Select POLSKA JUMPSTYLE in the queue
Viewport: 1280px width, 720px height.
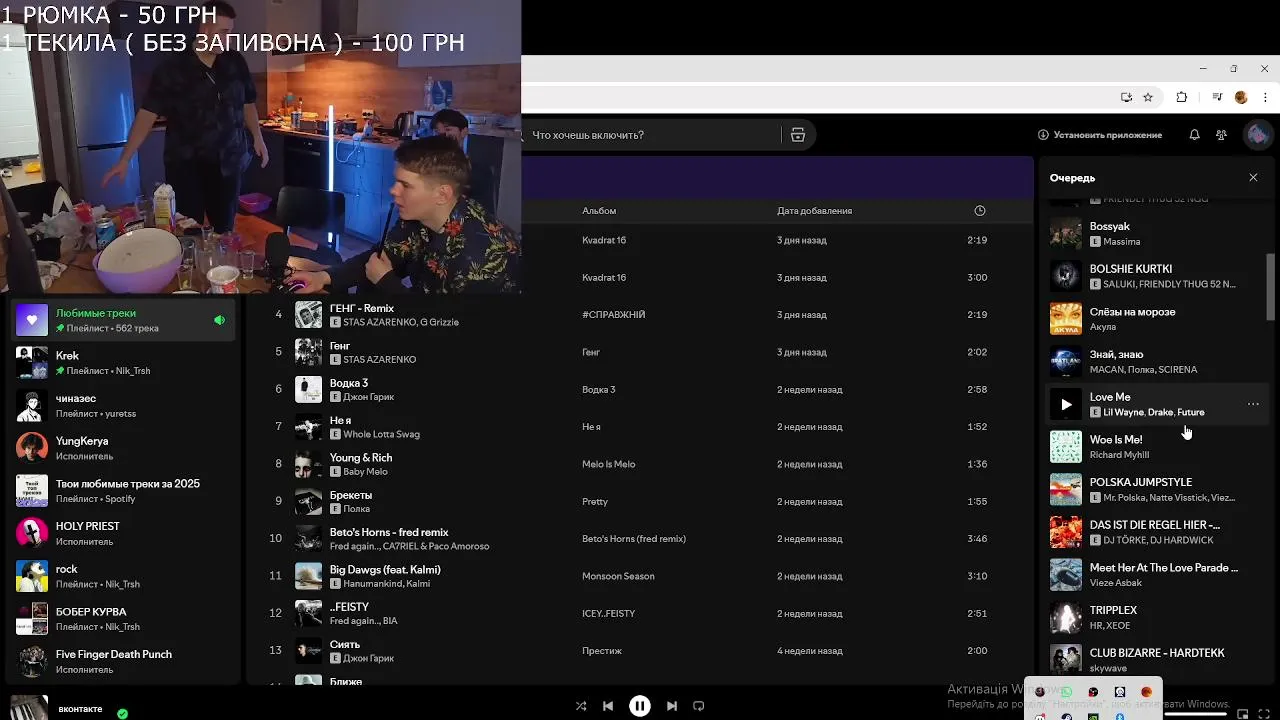1157,489
